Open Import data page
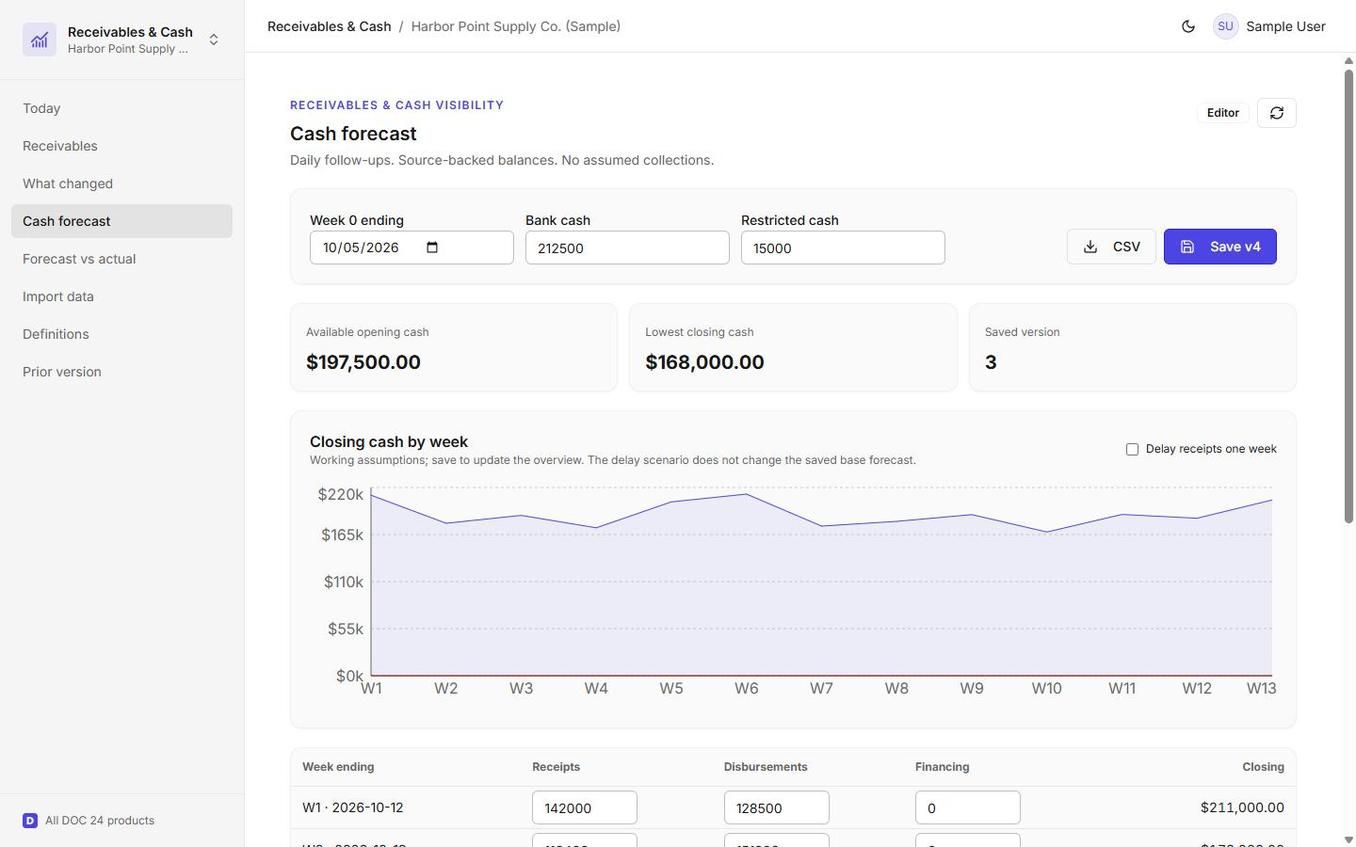This screenshot has width=1356, height=847. click(x=122, y=297)
